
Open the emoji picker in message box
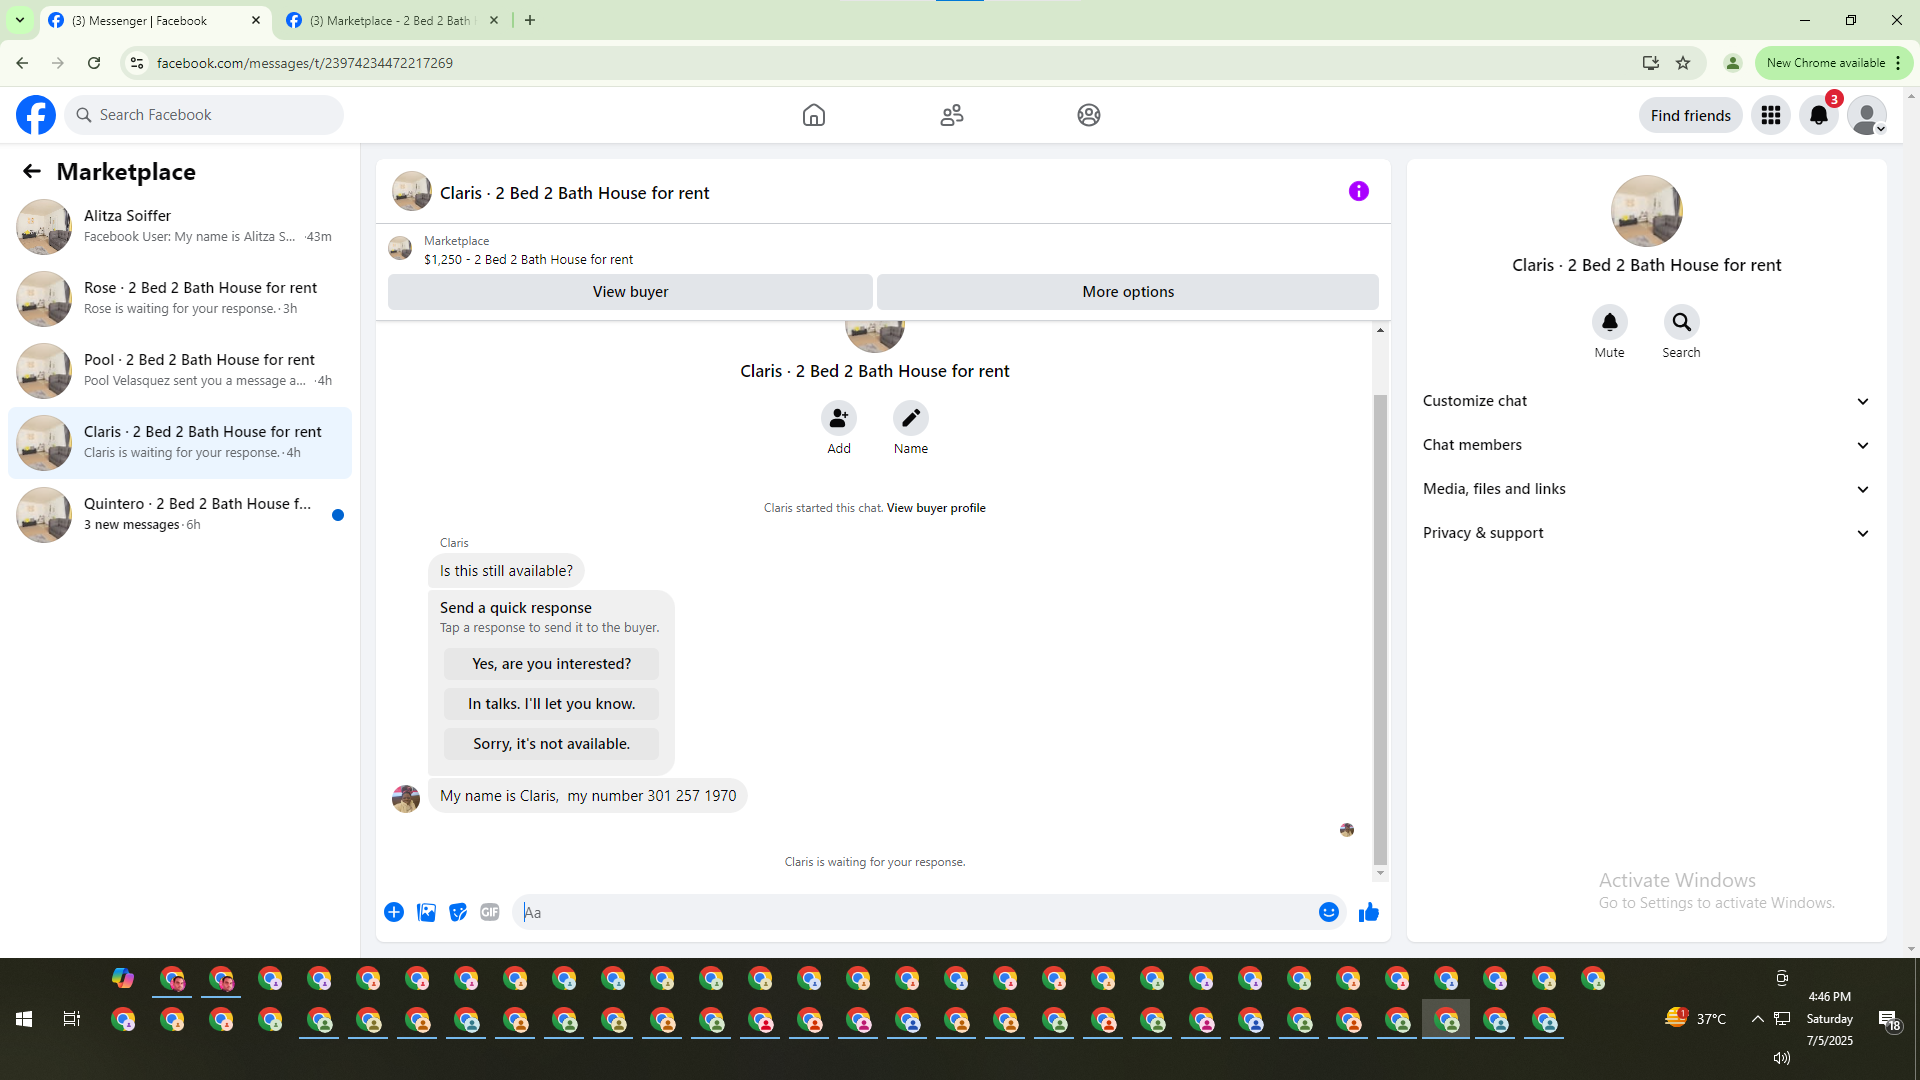pos(1328,912)
